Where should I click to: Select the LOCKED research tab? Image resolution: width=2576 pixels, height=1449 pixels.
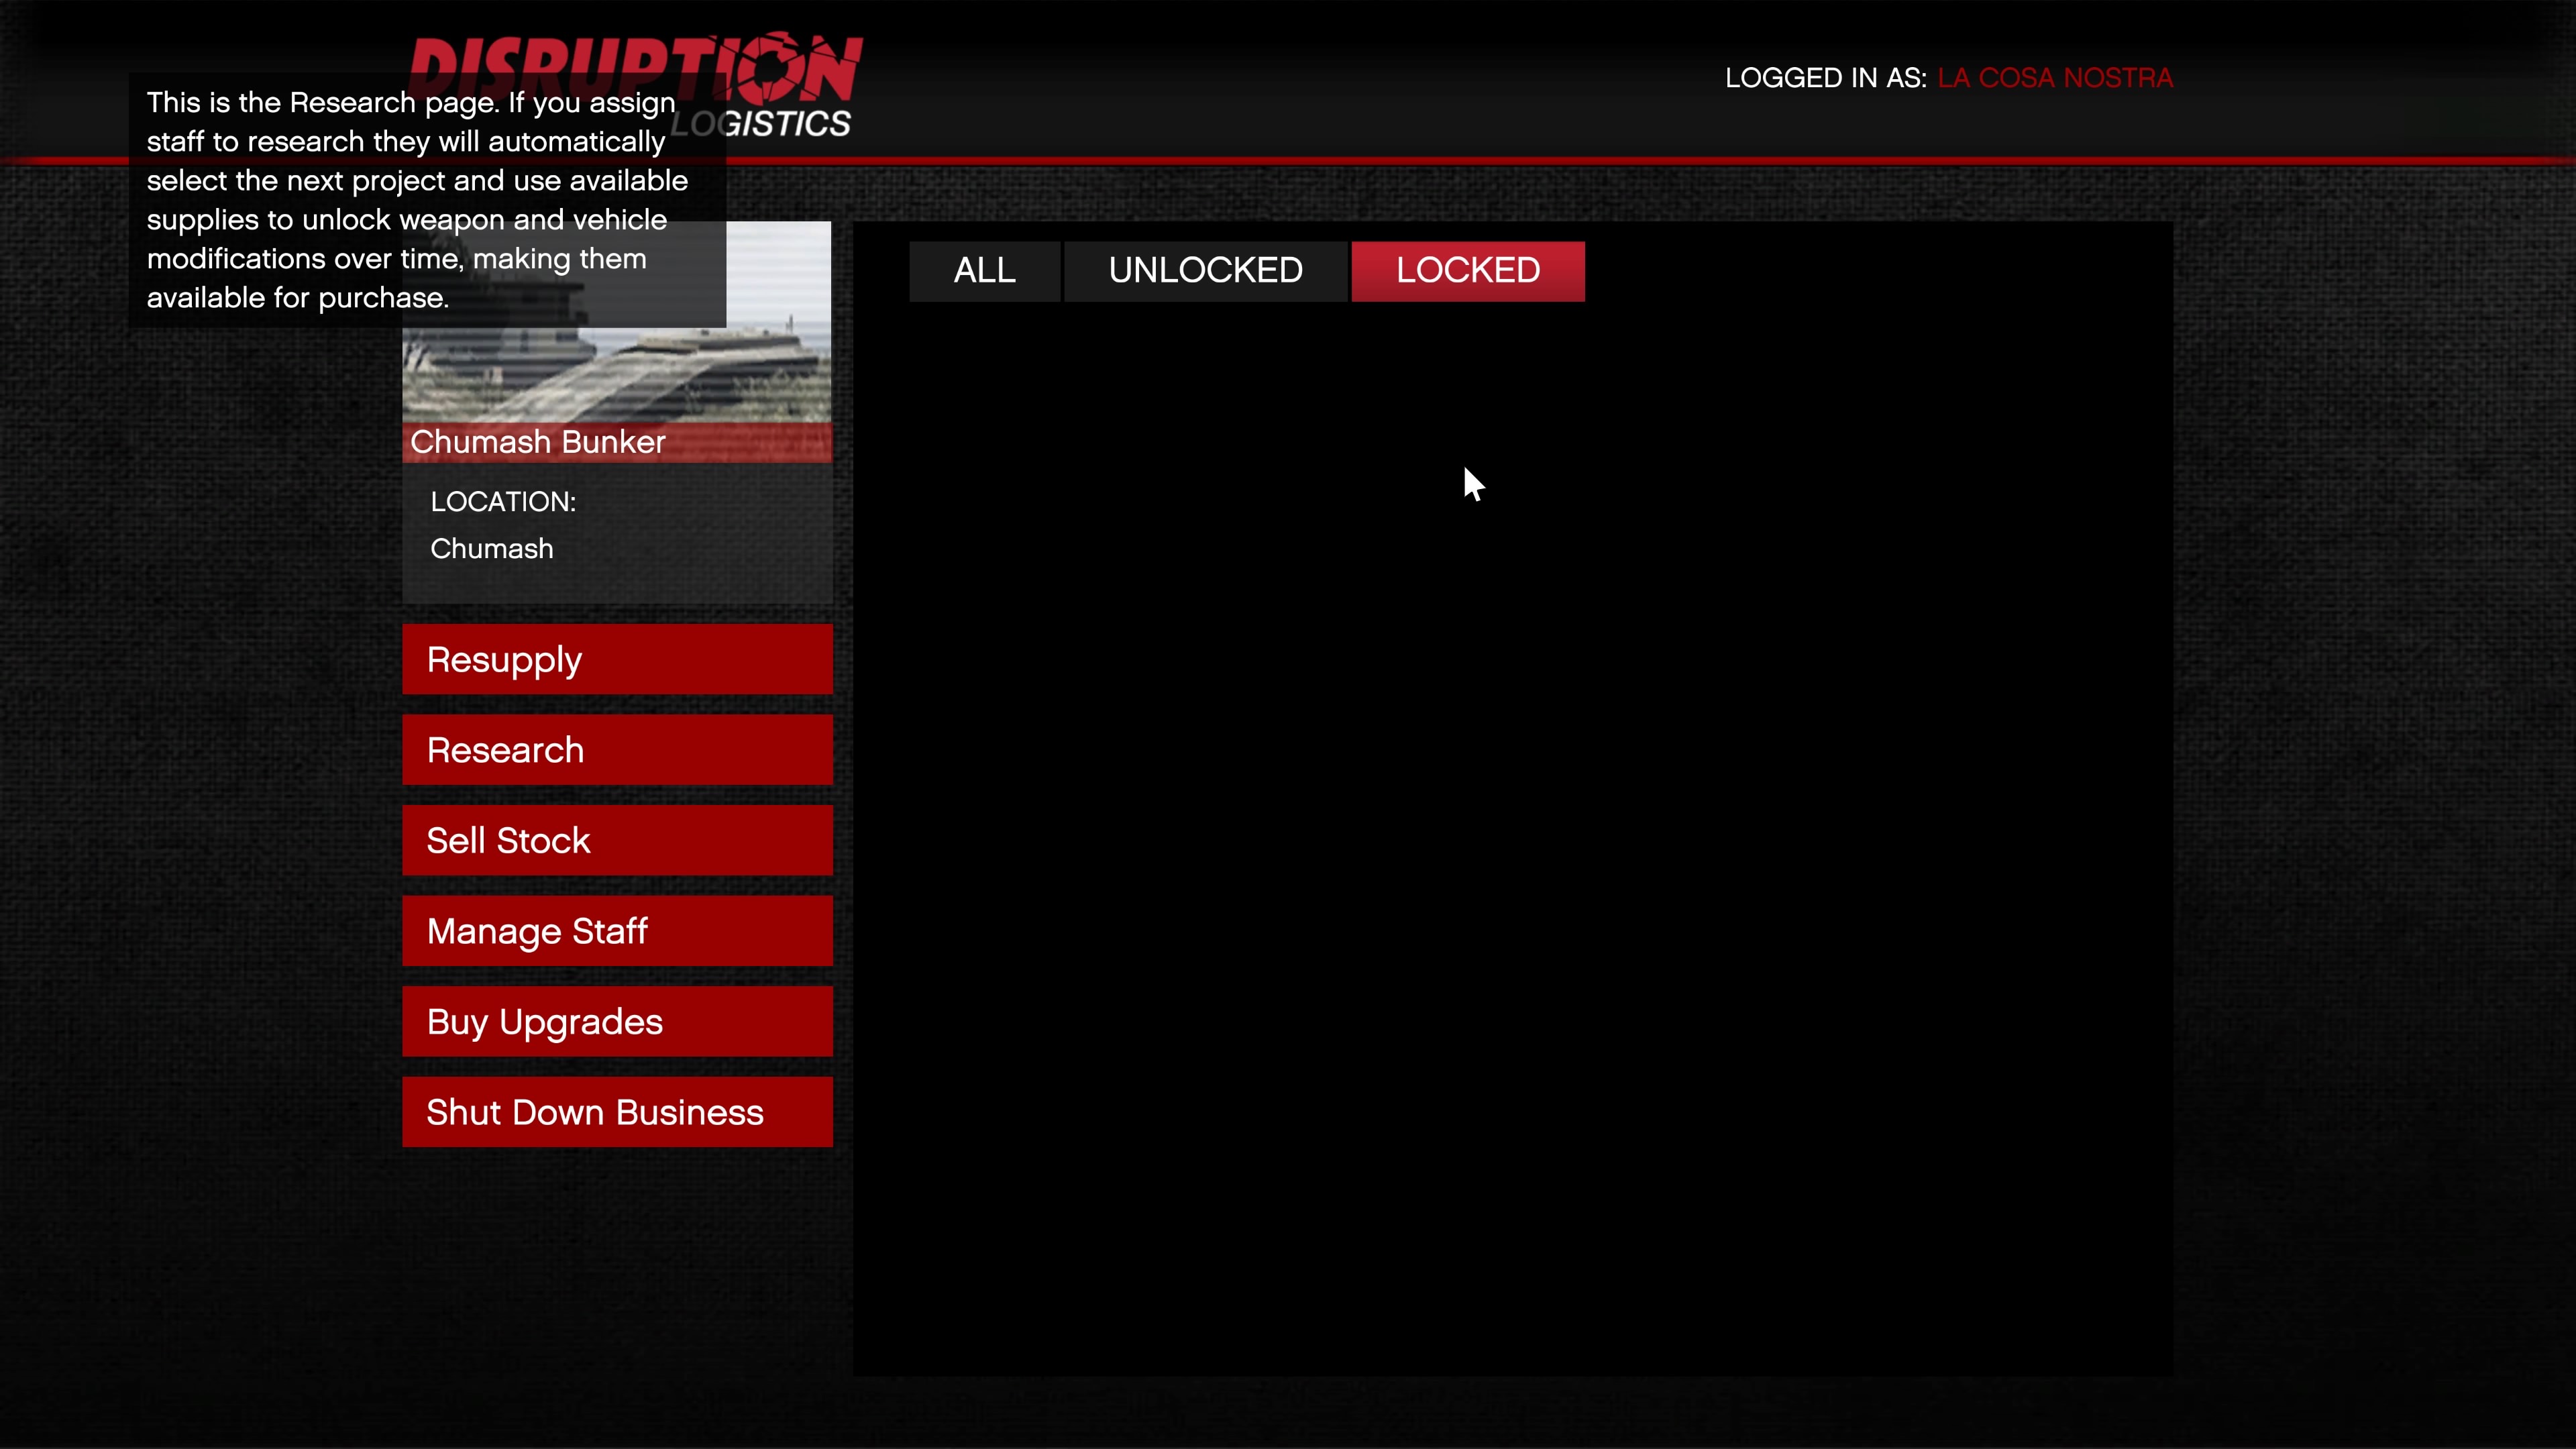pos(1467,271)
